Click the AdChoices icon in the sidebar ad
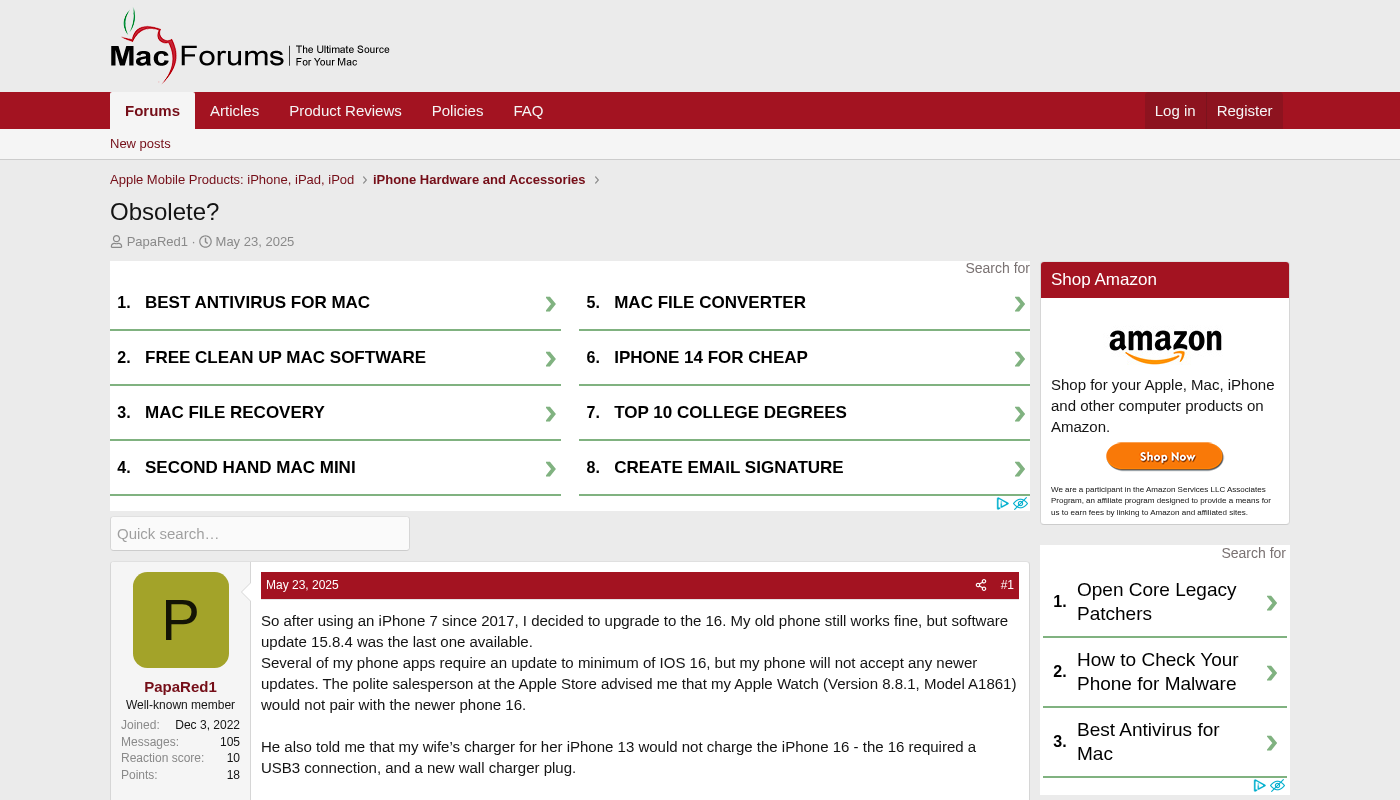This screenshot has height=800, width=1400. pyautogui.click(x=1259, y=786)
